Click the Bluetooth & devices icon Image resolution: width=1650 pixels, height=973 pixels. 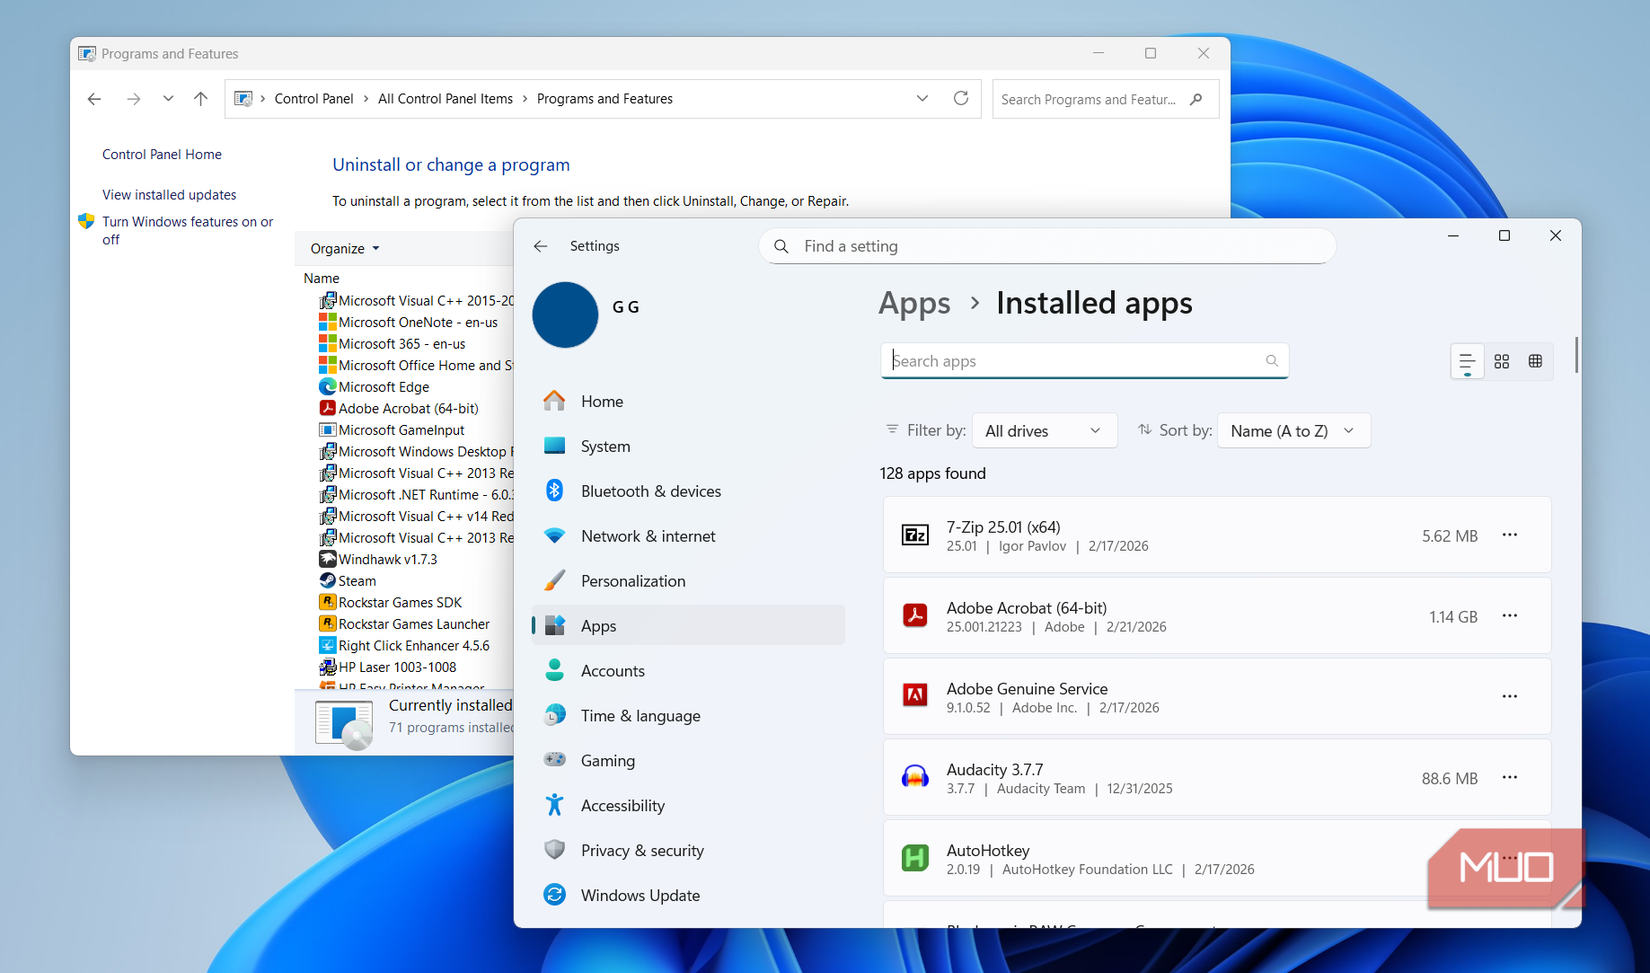[x=554, y=491]
